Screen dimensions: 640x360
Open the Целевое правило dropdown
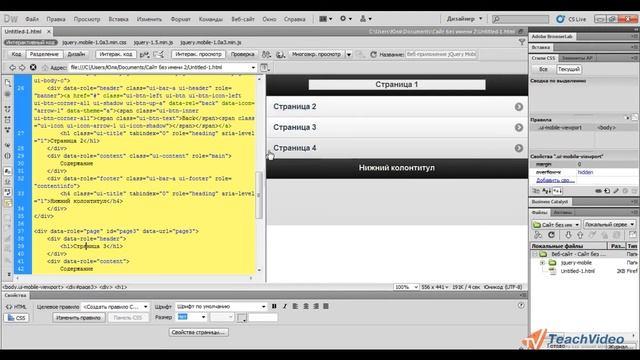click(116, 307)
